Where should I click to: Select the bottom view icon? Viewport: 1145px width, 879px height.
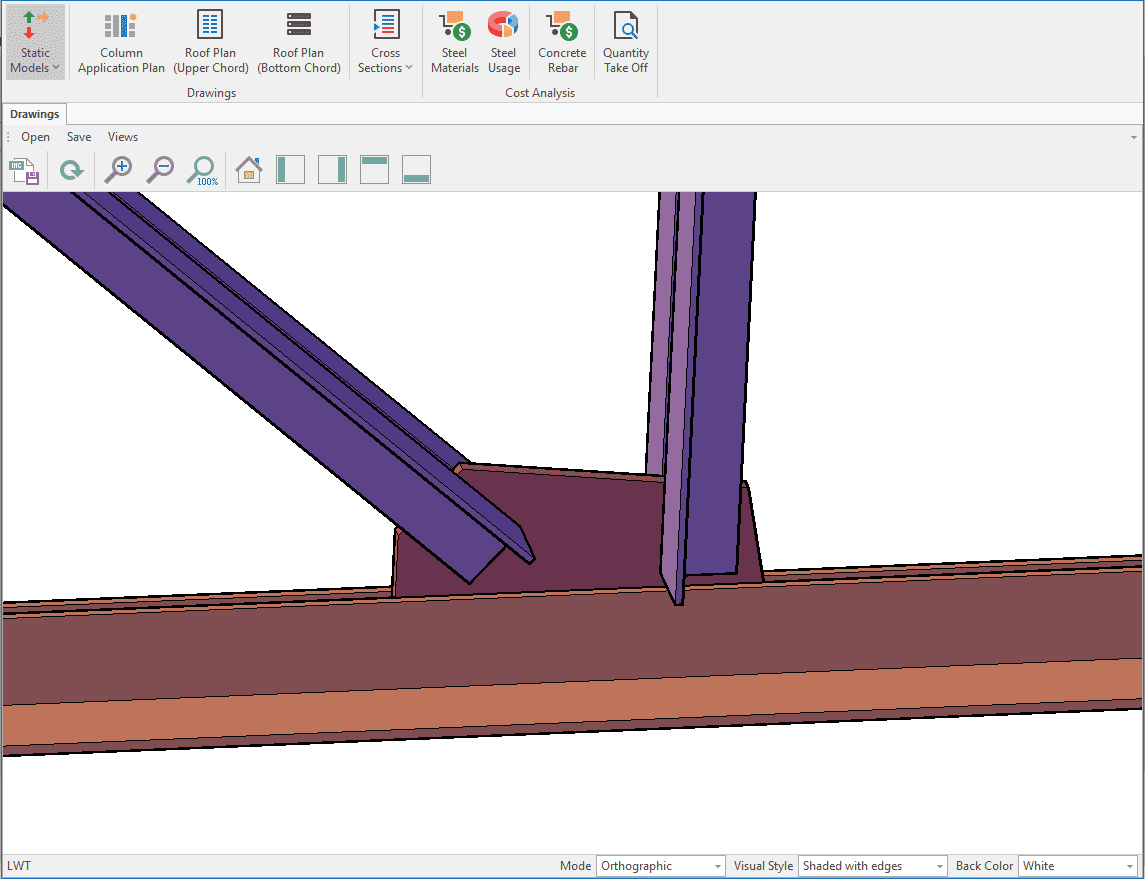pos(416,170)
